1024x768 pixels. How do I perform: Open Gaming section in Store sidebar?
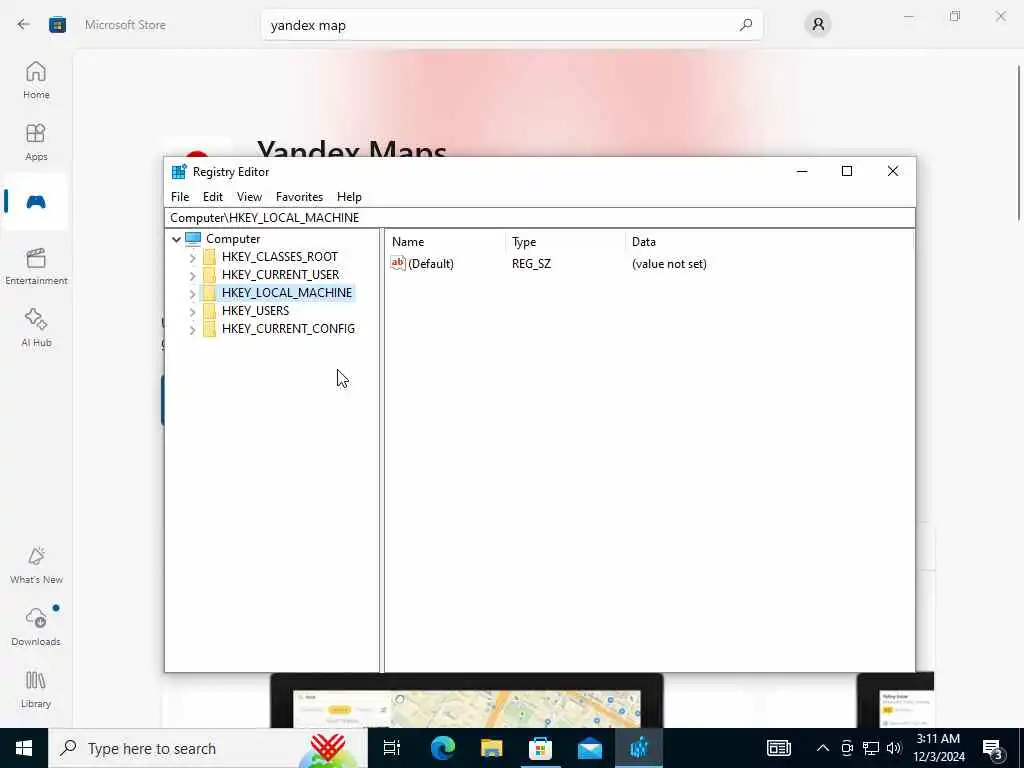coord(36,202)
